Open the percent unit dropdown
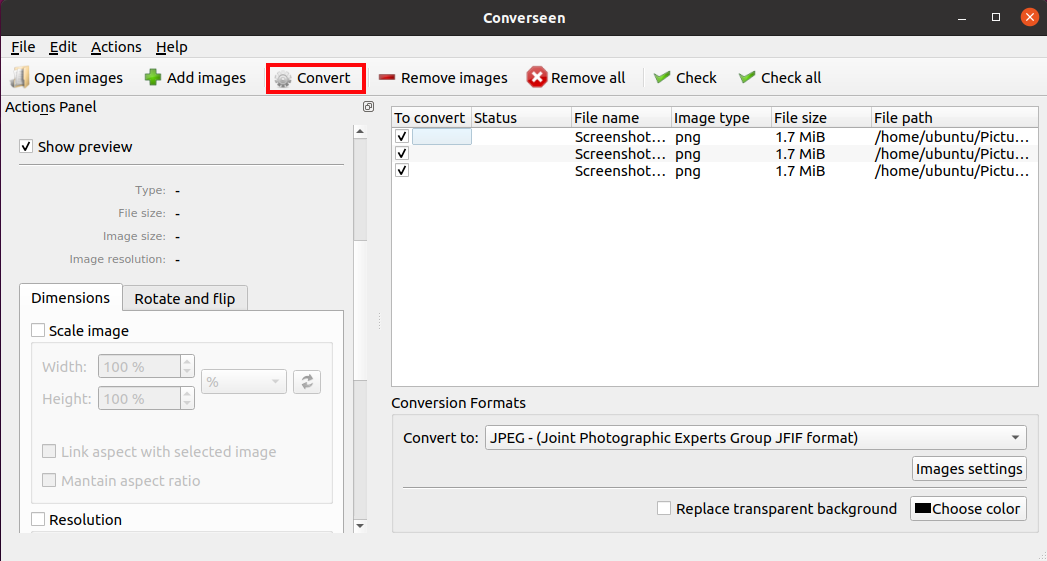The image size is (1047, 561). 244,382
